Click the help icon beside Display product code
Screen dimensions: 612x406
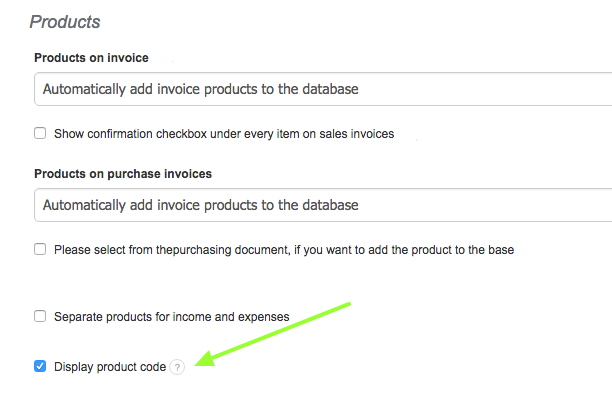coord(177,367)
